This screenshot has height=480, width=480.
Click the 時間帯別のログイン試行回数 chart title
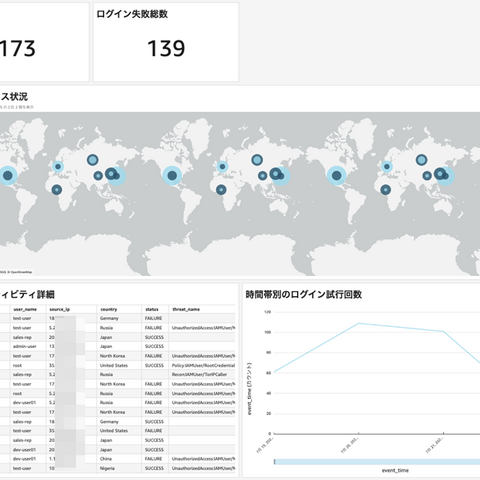[304, 294]
